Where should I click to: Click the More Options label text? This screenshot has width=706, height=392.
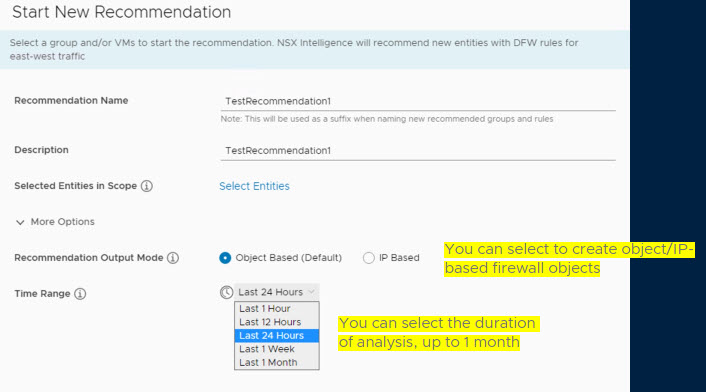[63, 222]
